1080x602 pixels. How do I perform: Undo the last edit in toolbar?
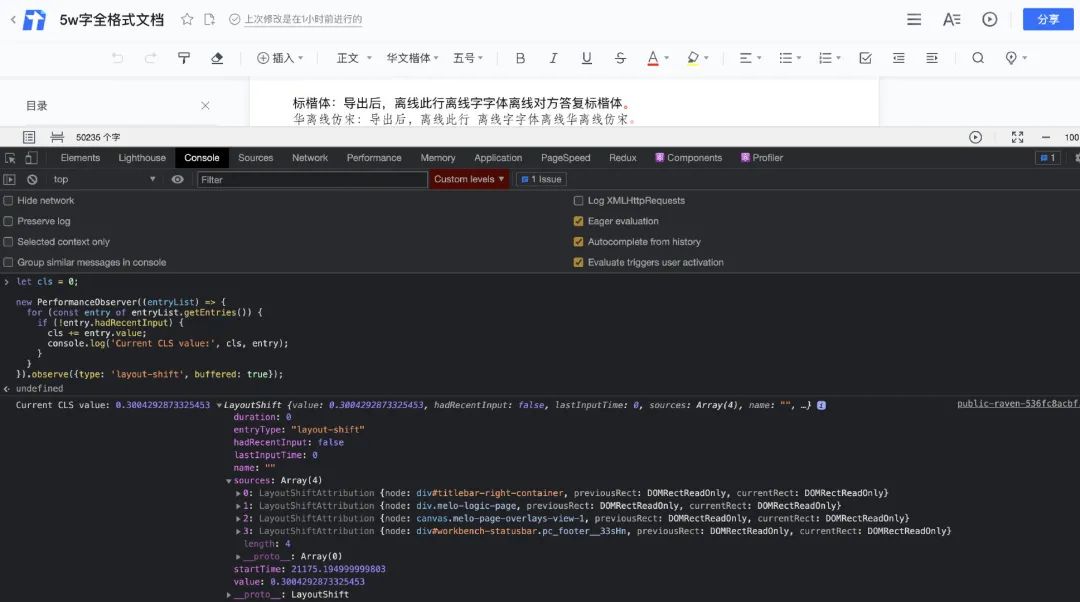coord(118,58)
